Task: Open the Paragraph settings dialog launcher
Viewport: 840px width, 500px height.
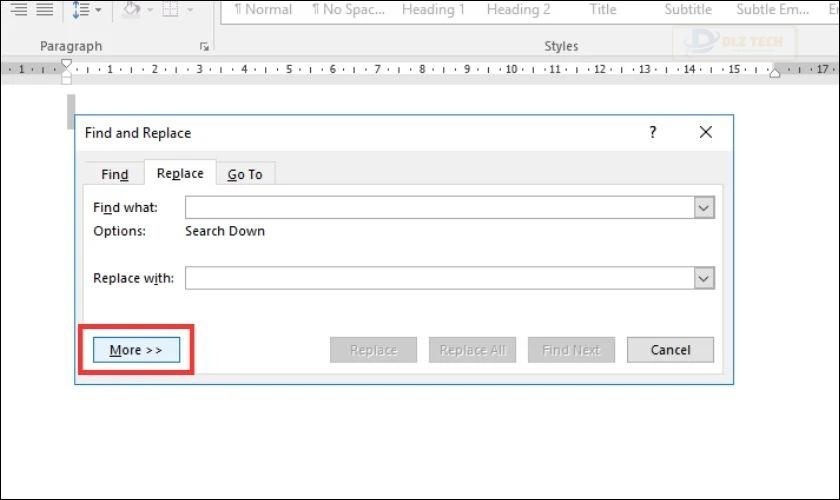Action: tap(204, 47)
